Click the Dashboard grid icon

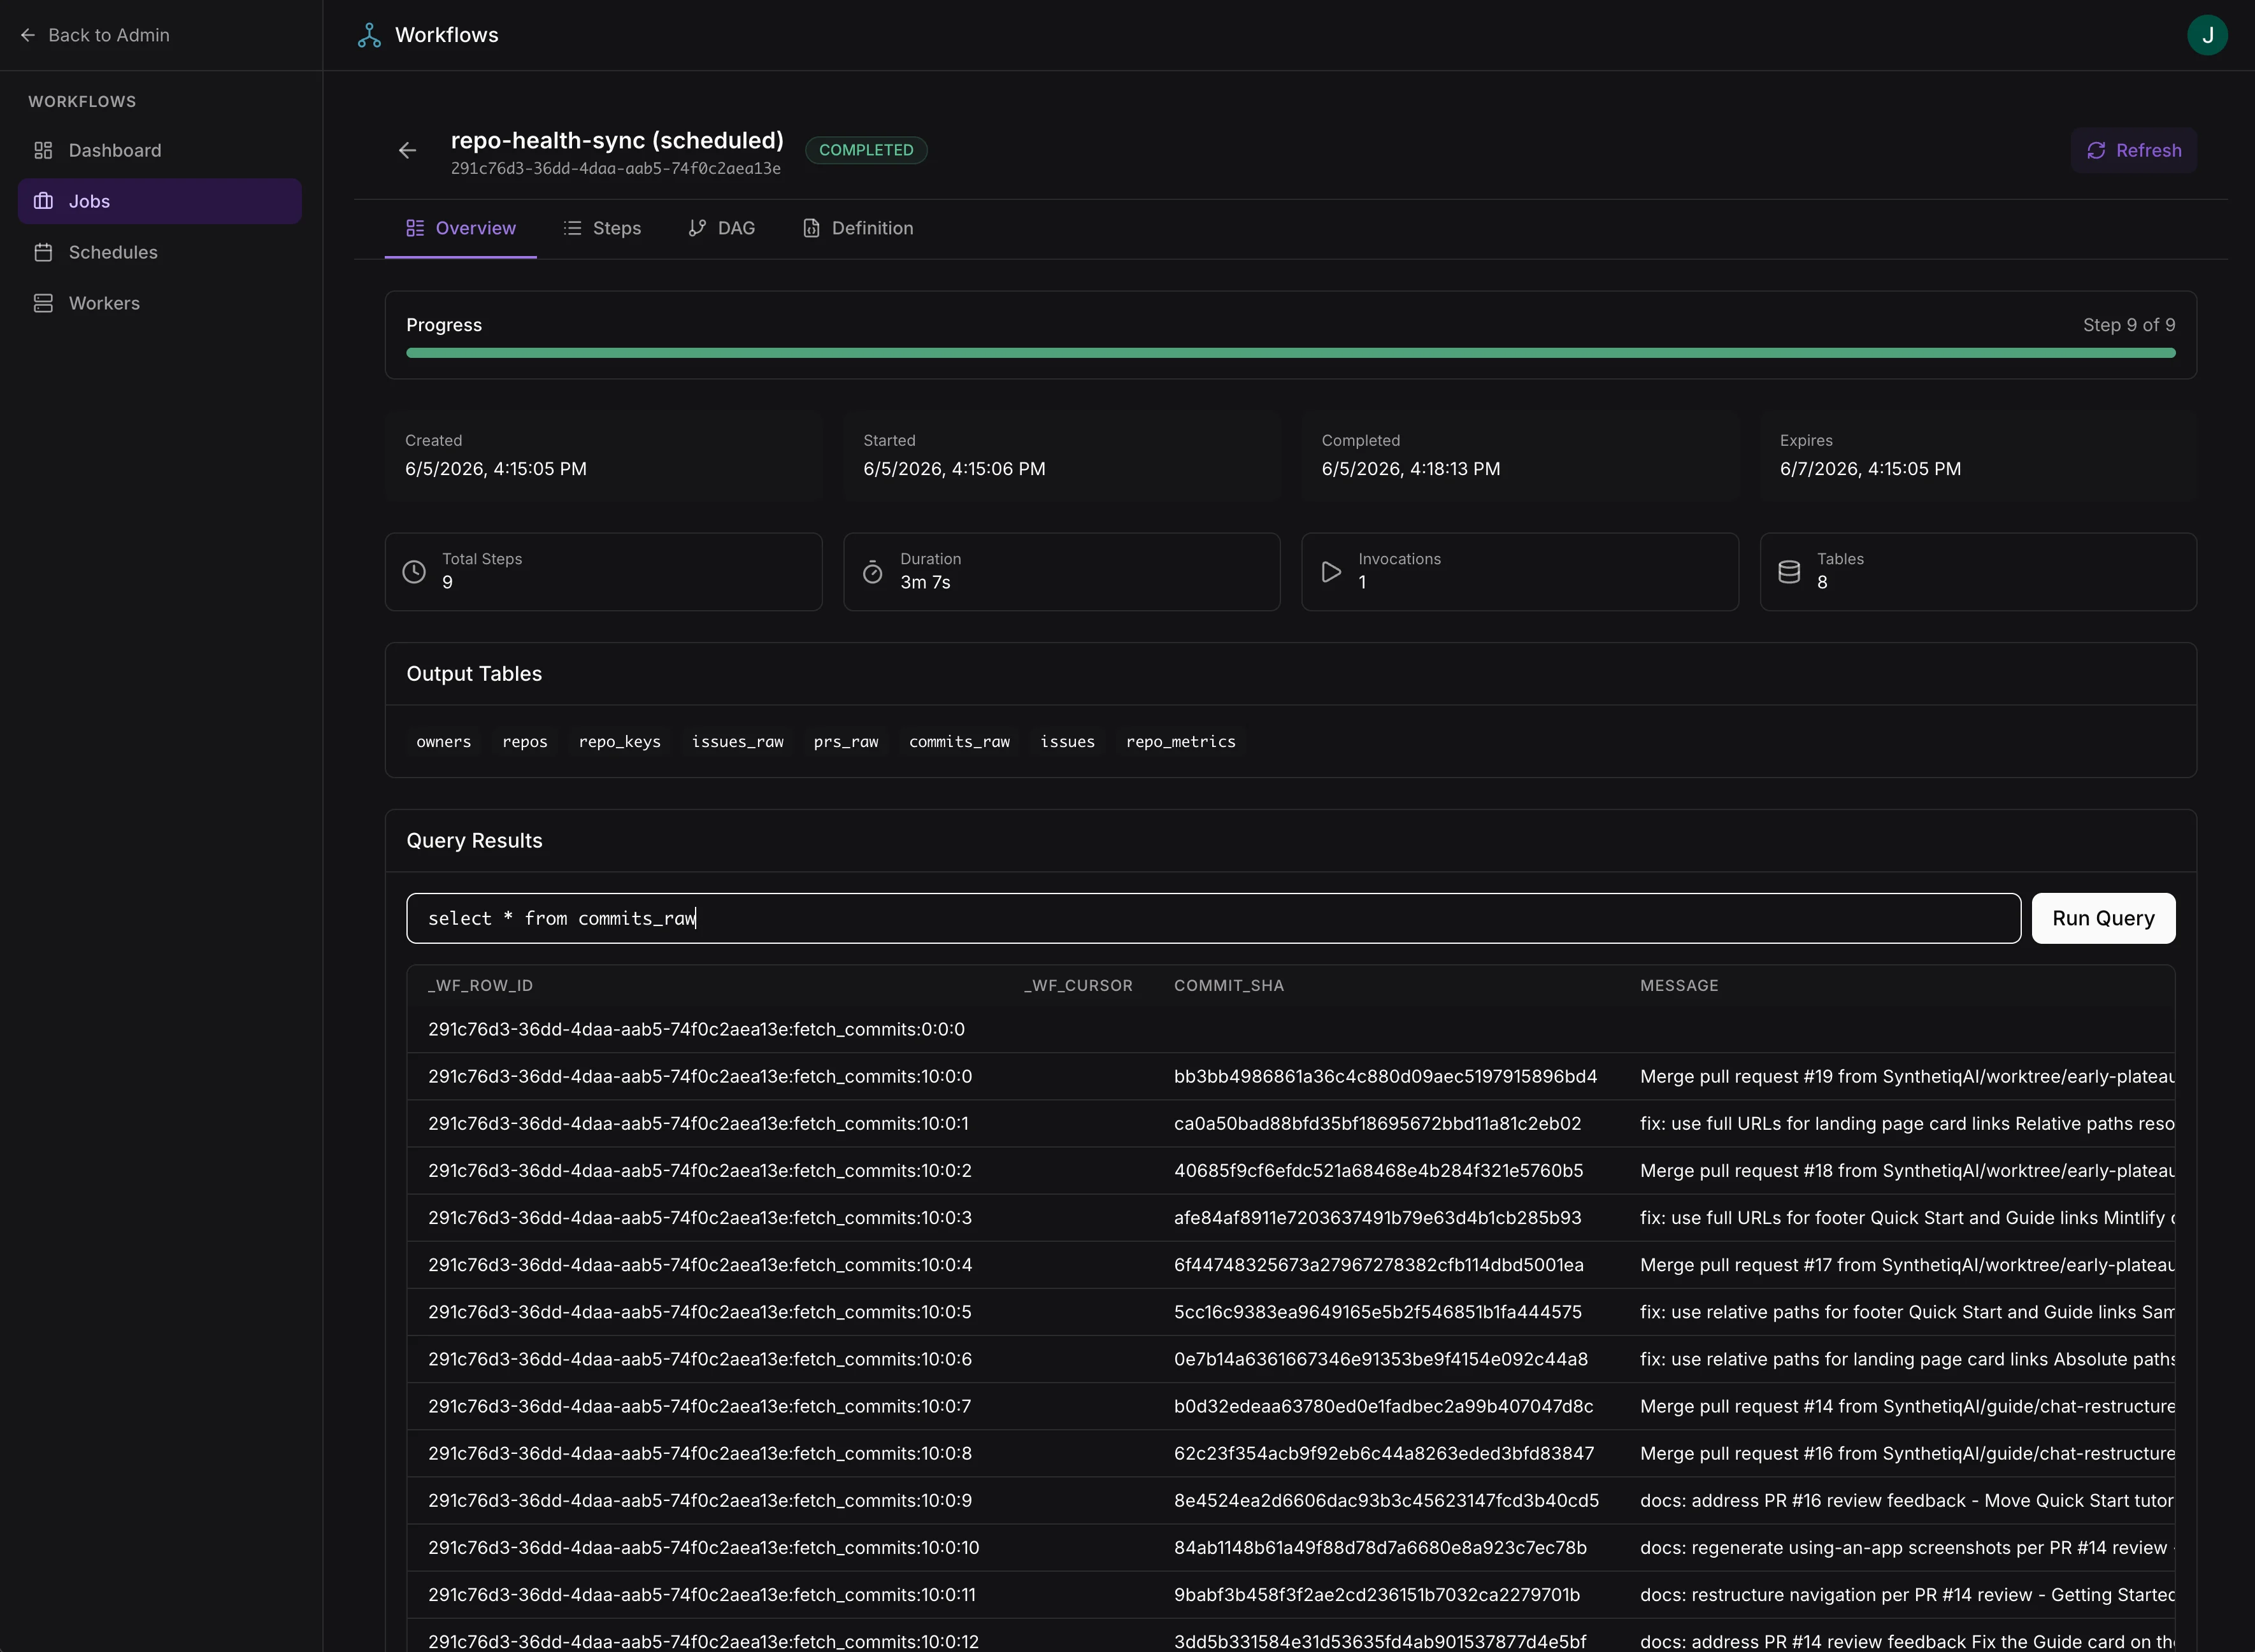click(x=43, y=150)
